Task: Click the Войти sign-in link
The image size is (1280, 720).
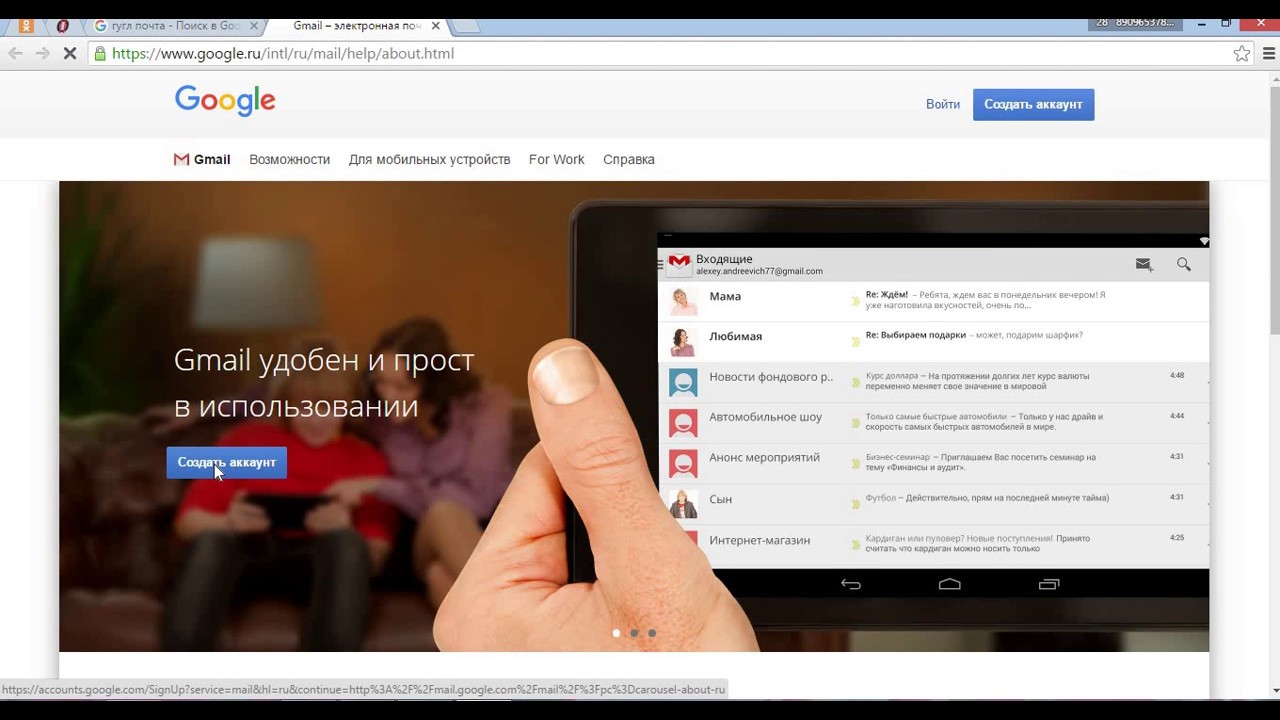Action: [943, 104]
